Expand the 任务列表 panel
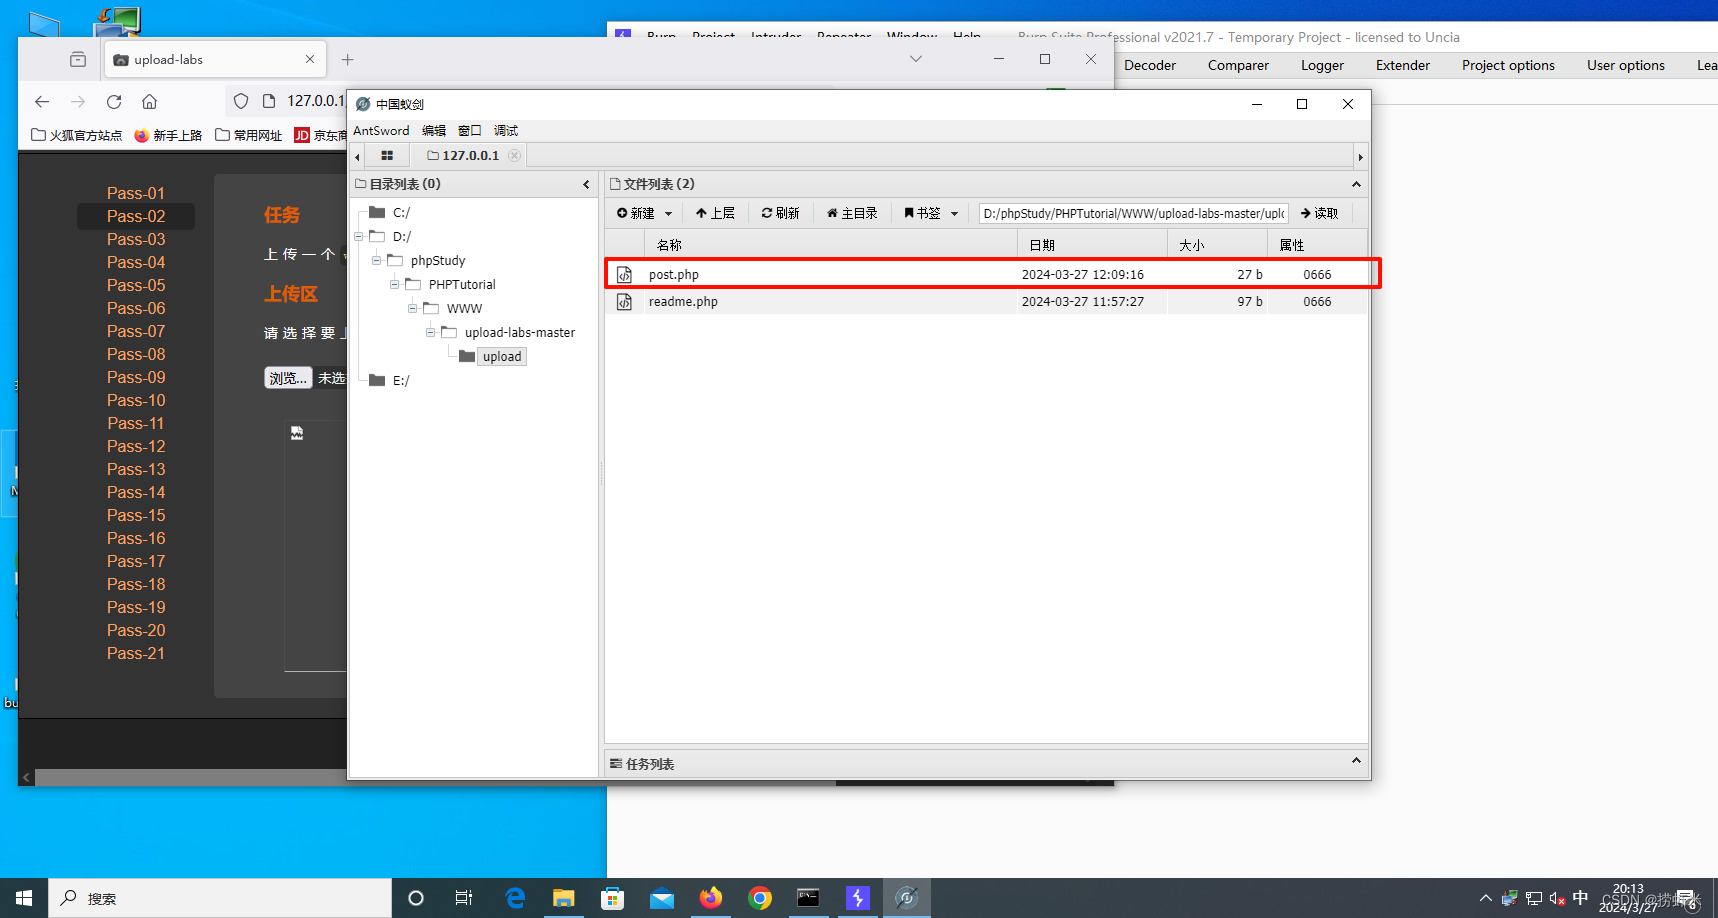Image resolution: width=1718 pixels, height=918 pixels. click(1356, 761)
